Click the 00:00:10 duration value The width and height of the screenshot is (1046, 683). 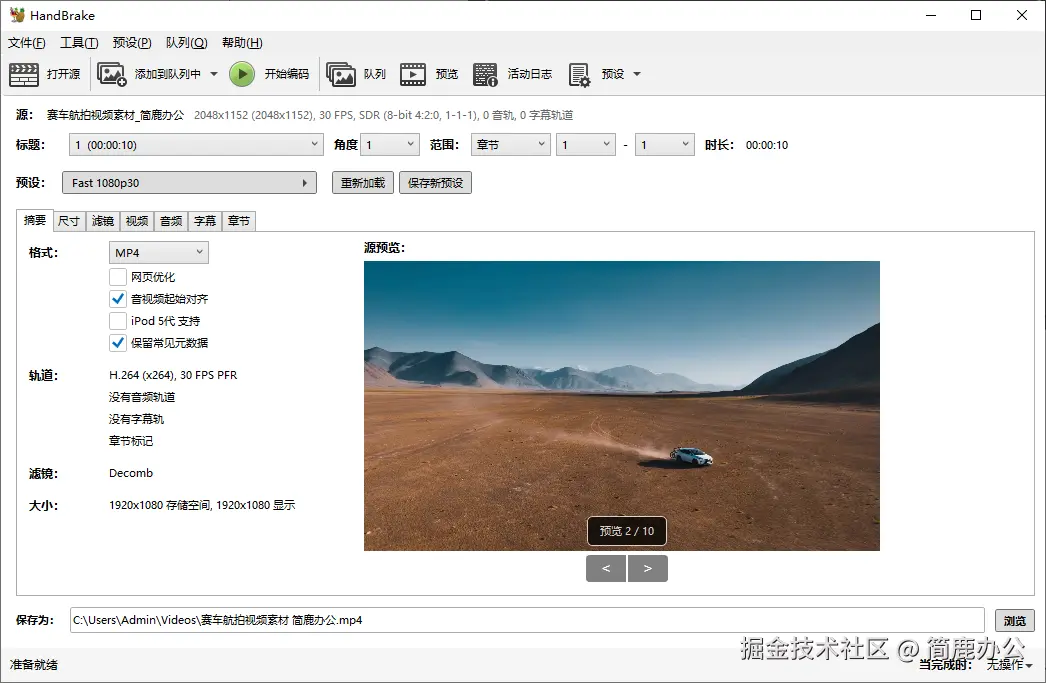click(x=766, y=145)
